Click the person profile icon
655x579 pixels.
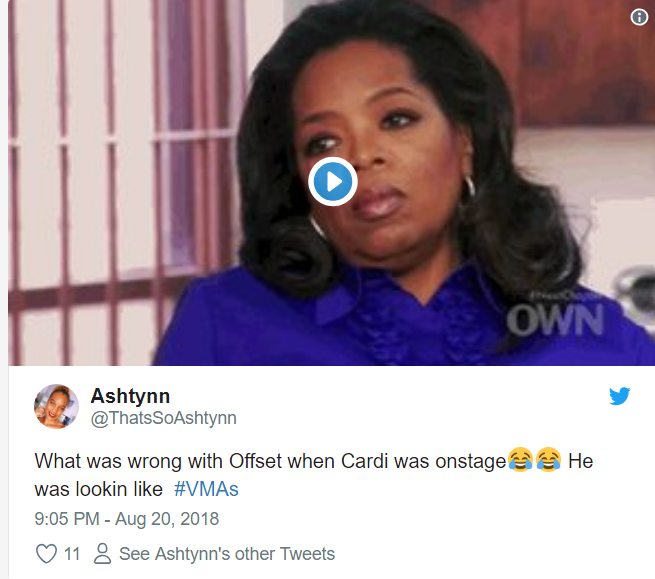pos(102,554)
